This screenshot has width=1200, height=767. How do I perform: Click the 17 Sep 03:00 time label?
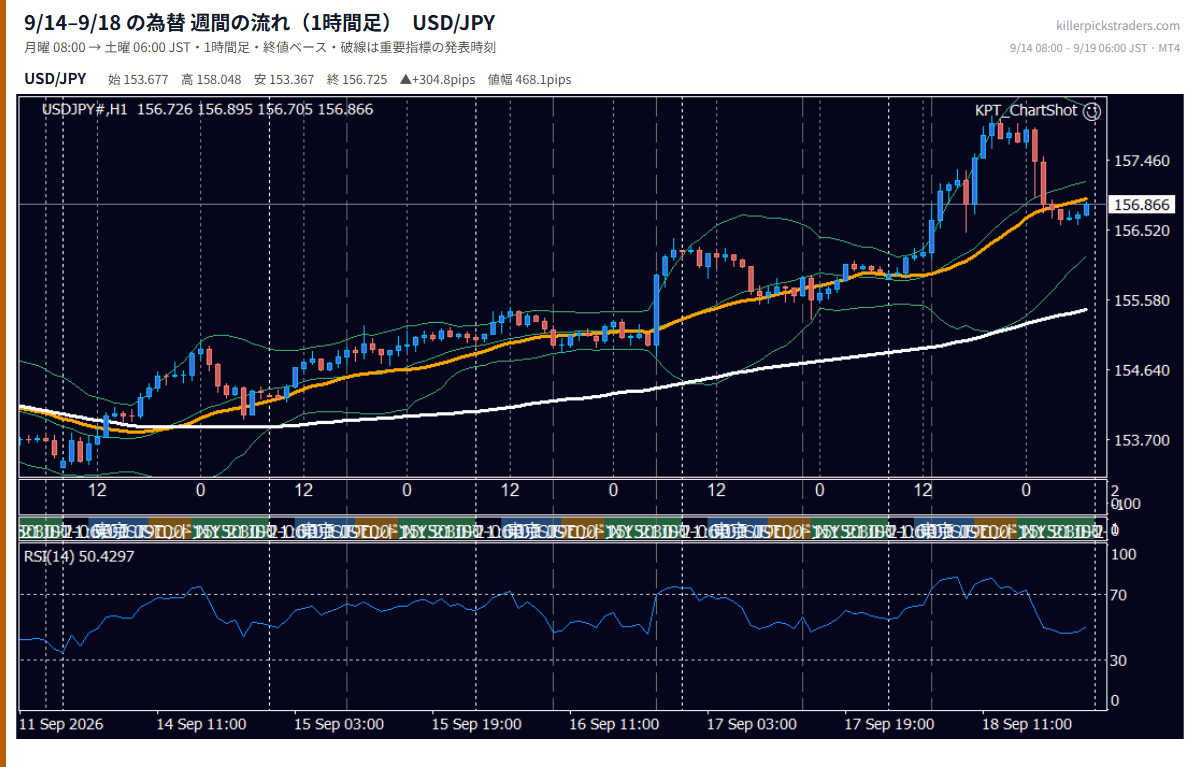click(751, 724)
